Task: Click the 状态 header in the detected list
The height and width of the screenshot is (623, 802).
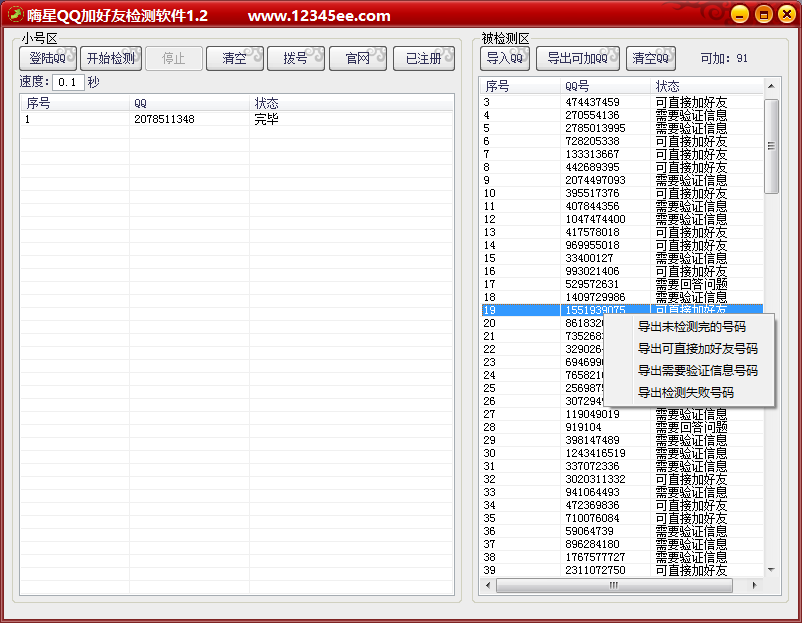Action: coord(706,86)
